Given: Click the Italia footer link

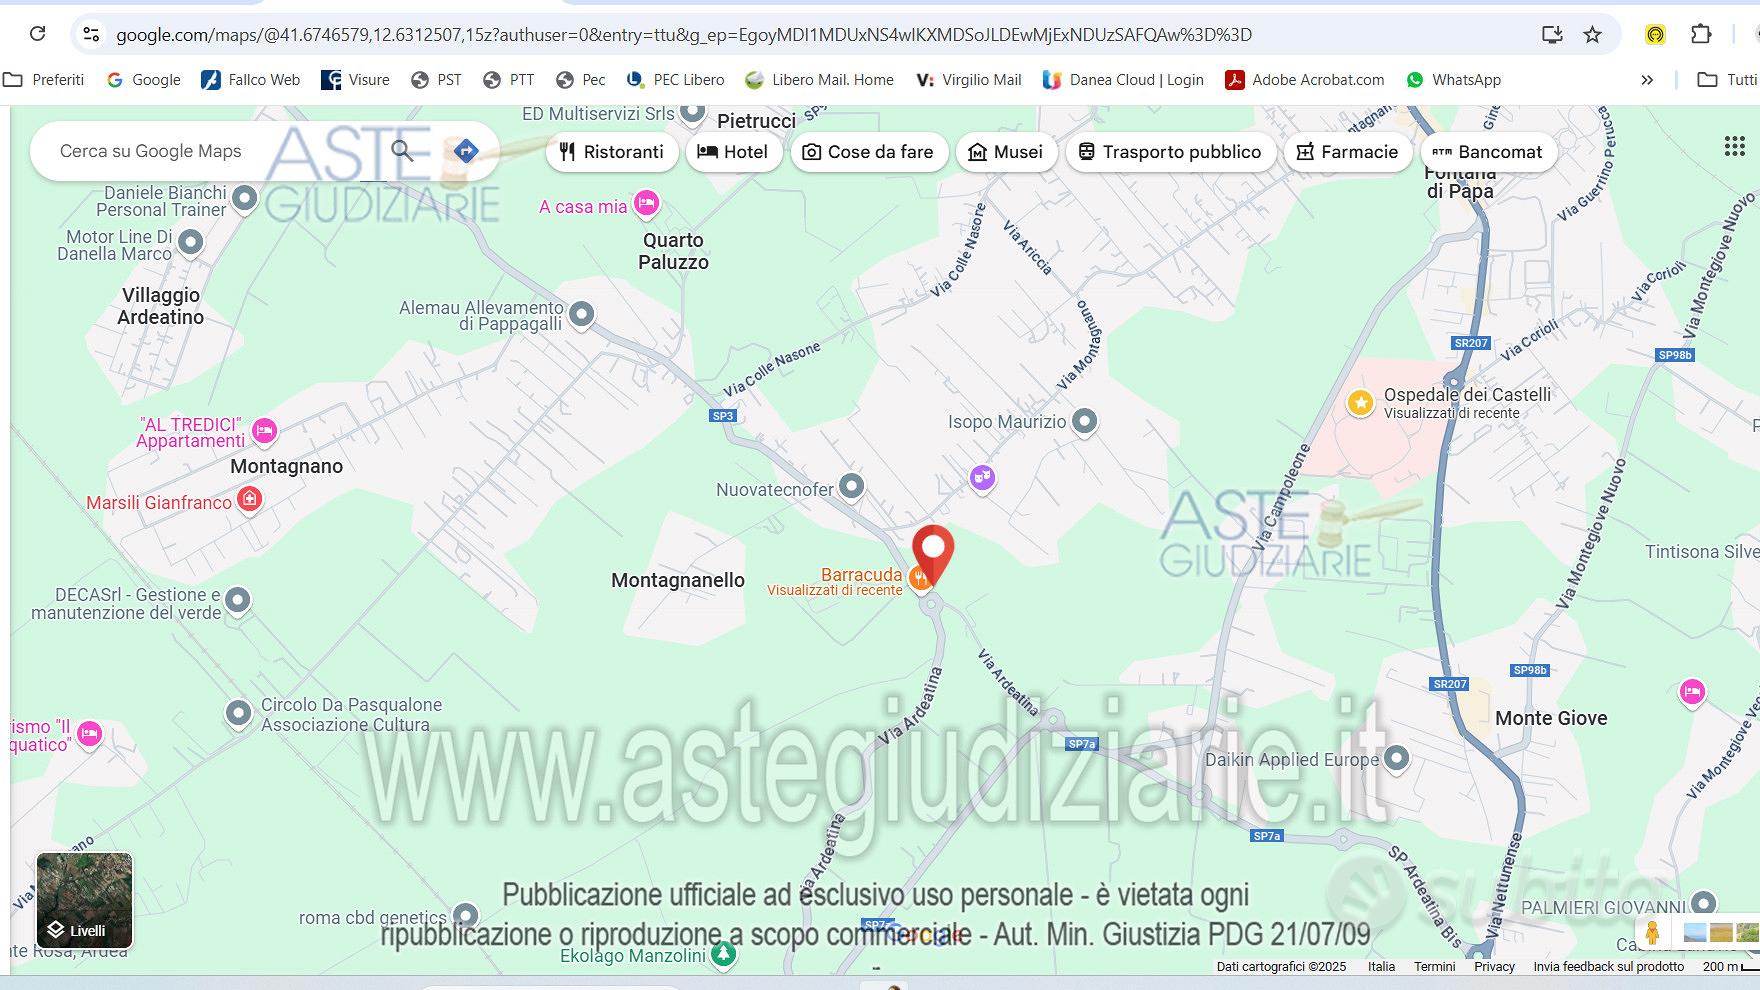Looking at the screenshot, I should pos(1381,966).
